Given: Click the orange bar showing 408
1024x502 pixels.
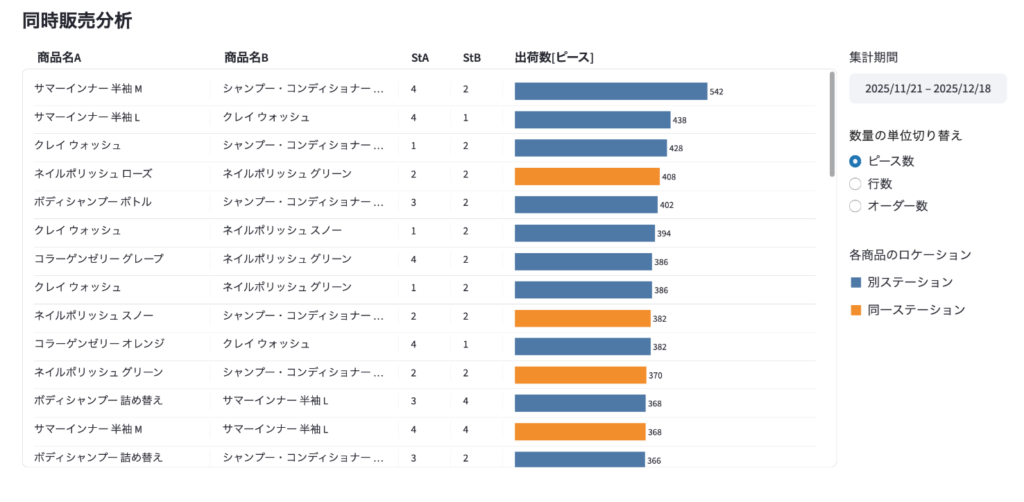Looking at the screenshot, I should click(587, 176).
